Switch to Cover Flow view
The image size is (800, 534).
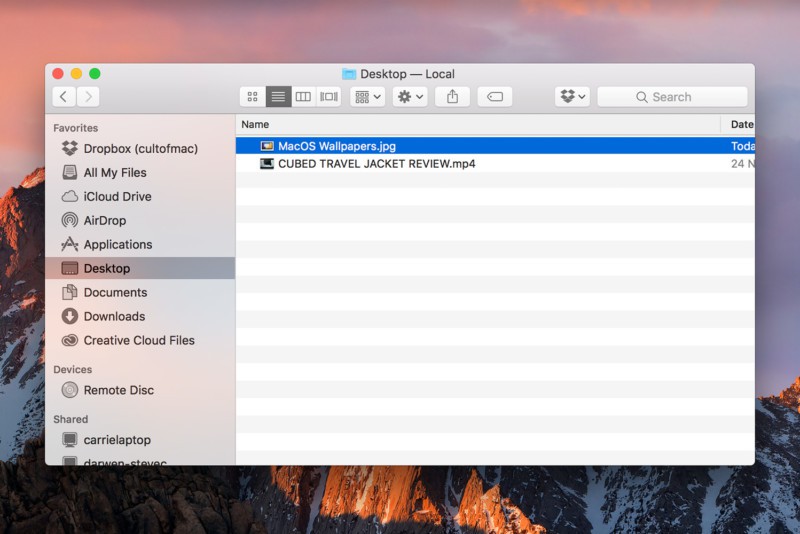tap(329, 97)
